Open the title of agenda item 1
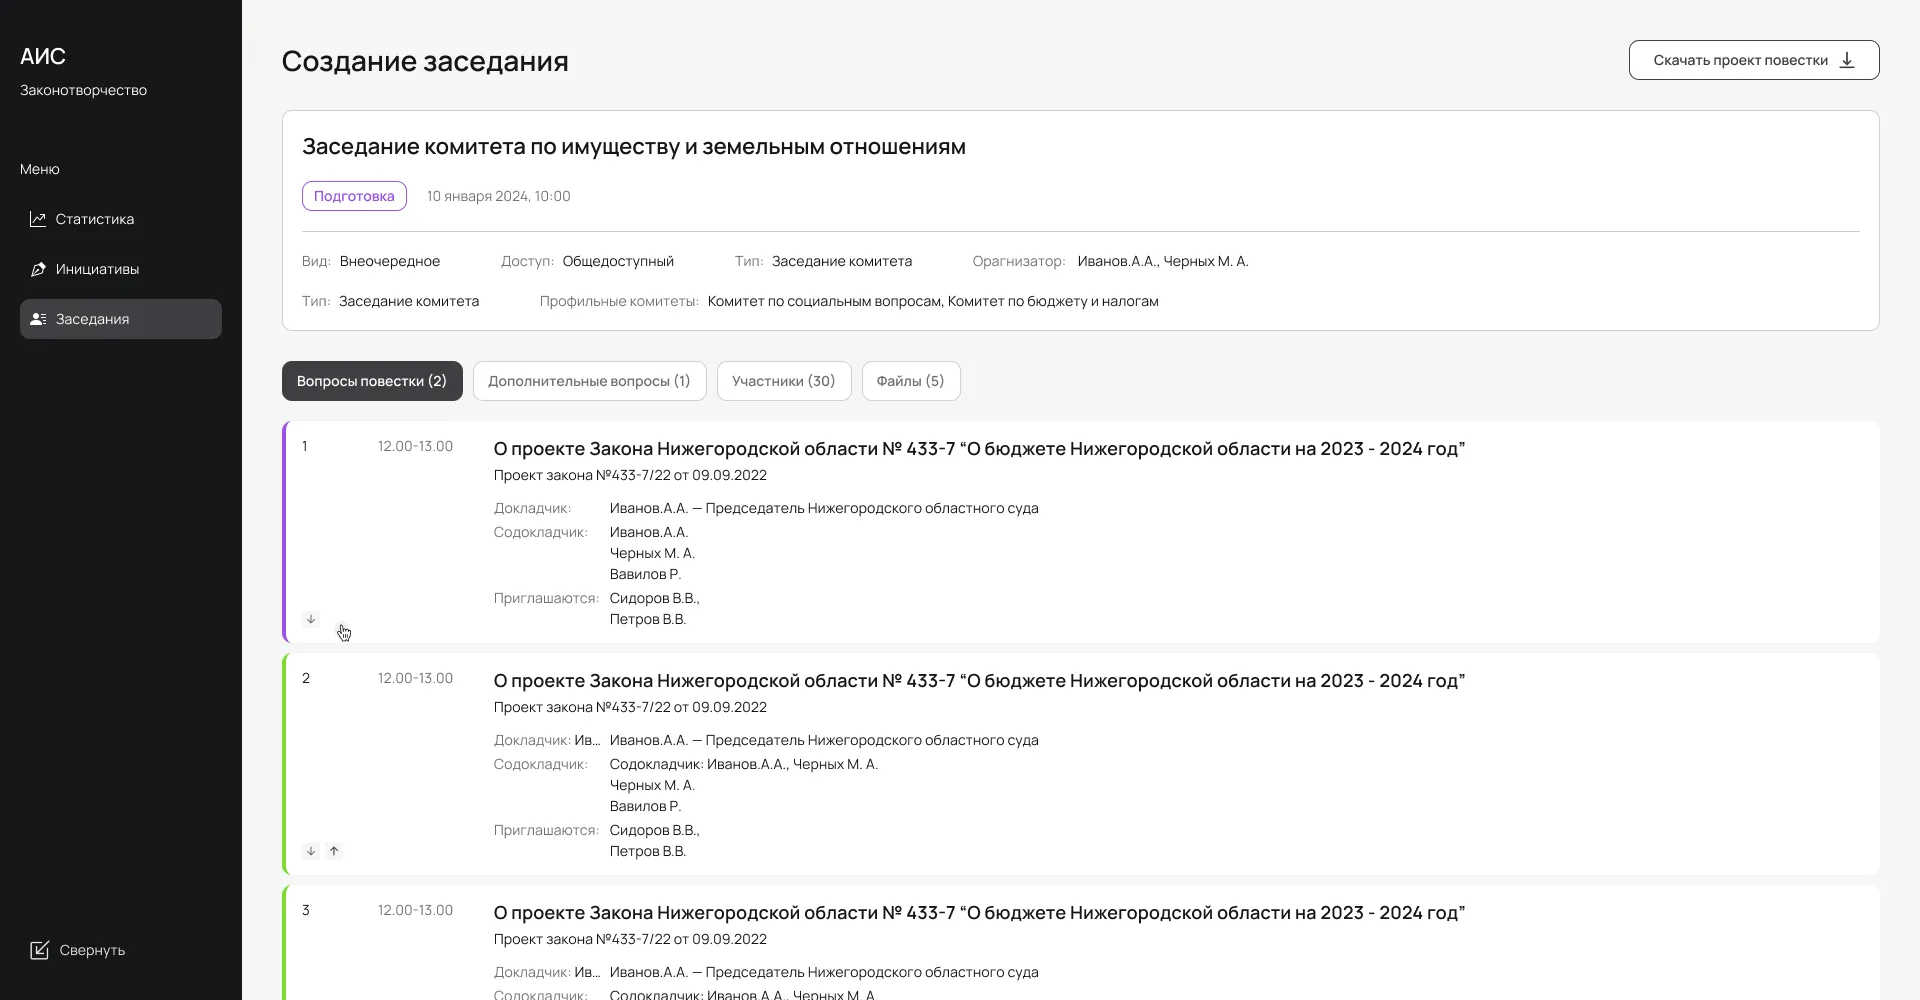This screenshot has width=1920, height=1000. (x=978, y=449)
